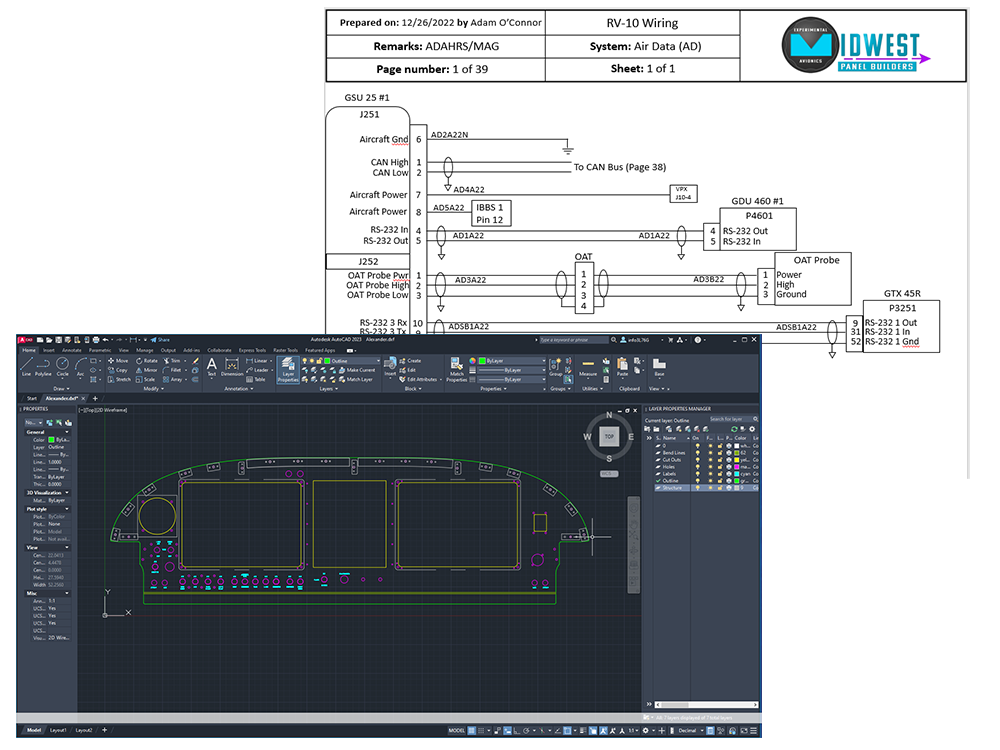
Task: Open Layer Properties from ribbon
Action: 288,369
